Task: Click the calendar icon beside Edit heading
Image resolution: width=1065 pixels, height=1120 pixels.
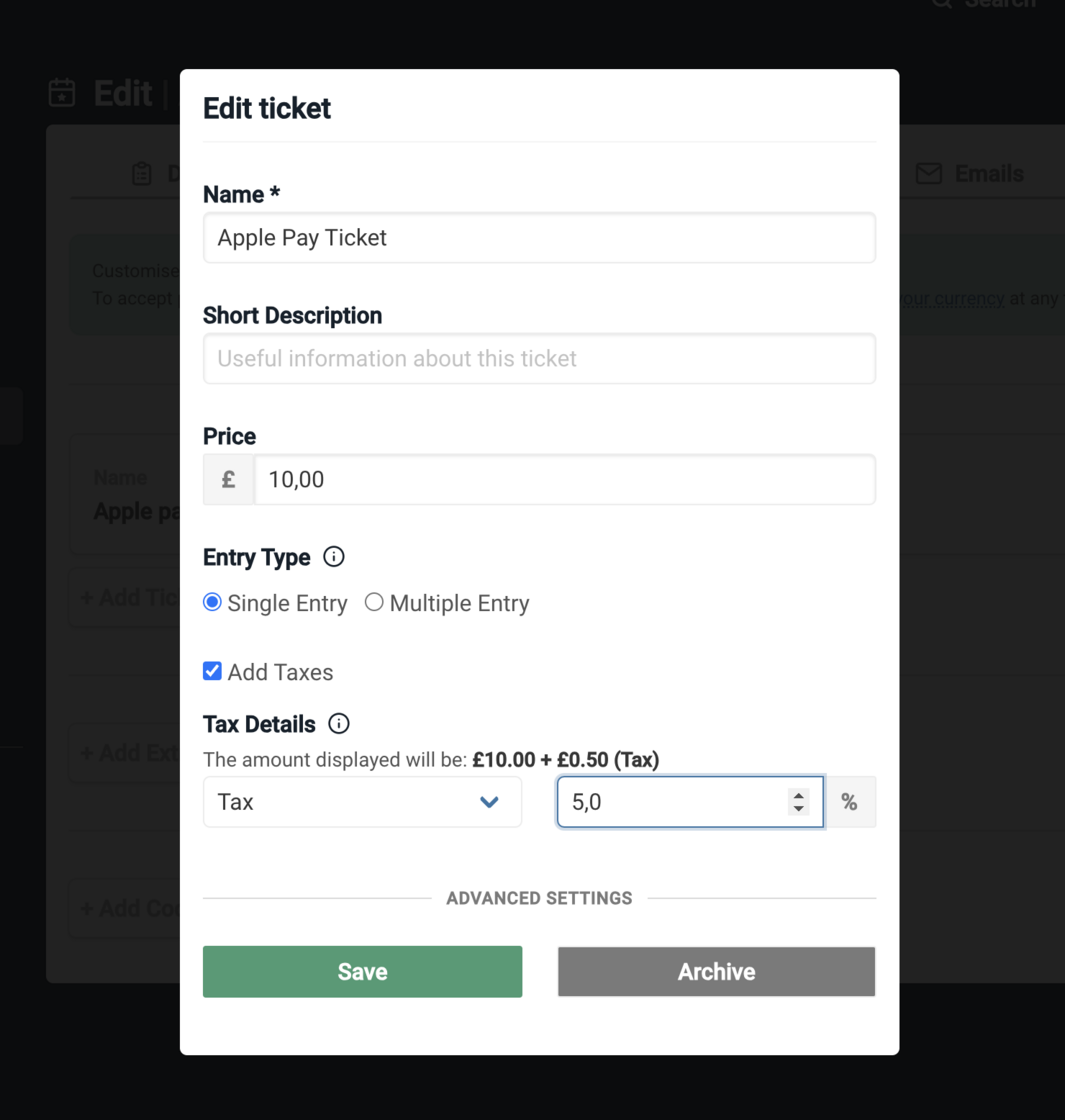Action: 62,93
